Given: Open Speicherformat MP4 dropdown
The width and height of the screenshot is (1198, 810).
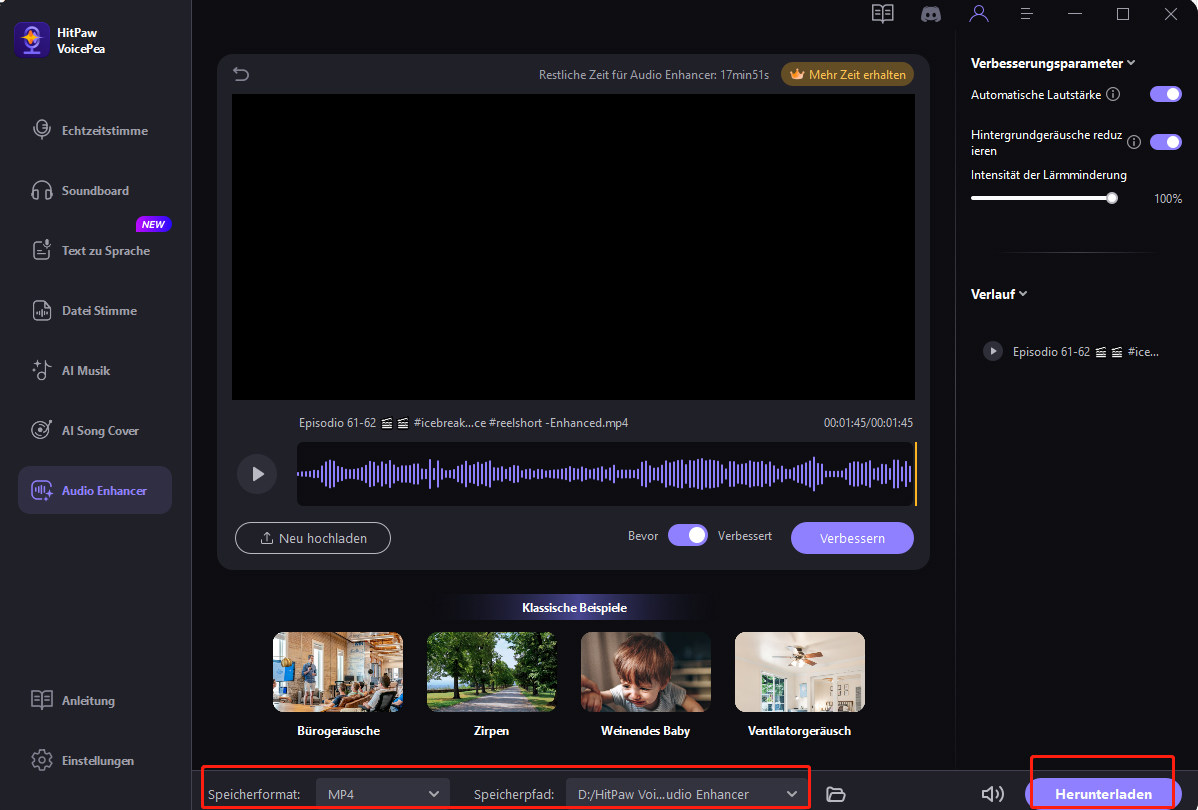Looking at the screenshot, I should [x=383, y=794].
